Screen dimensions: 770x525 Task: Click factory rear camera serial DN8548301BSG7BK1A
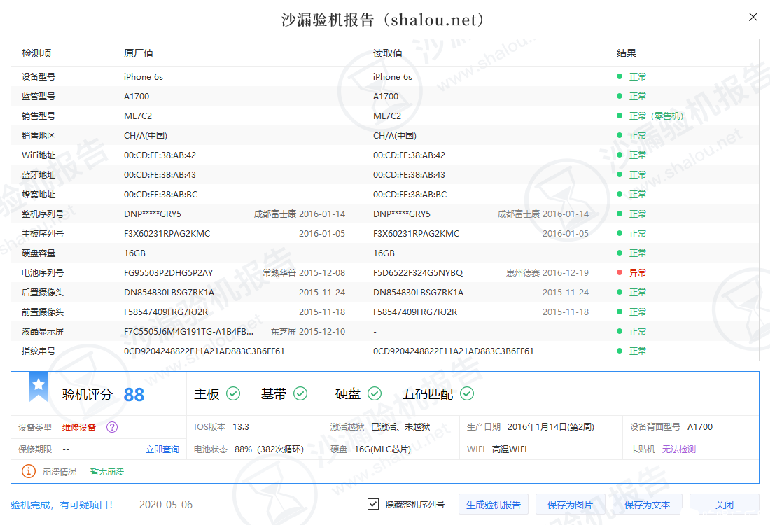(169, 292)
